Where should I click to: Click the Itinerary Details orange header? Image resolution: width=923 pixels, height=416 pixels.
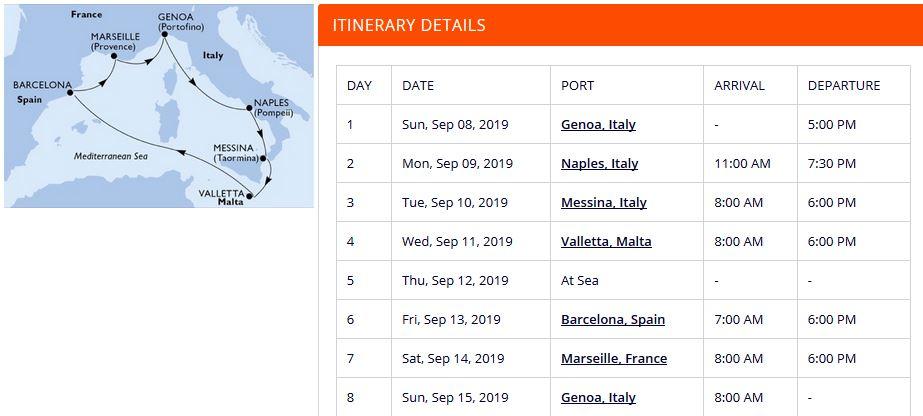618,25
